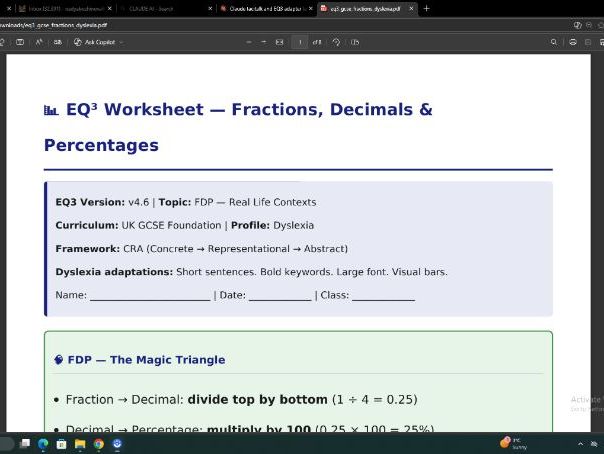Click the 'Framework:' CRA line
604x454 pixels.
201,249
